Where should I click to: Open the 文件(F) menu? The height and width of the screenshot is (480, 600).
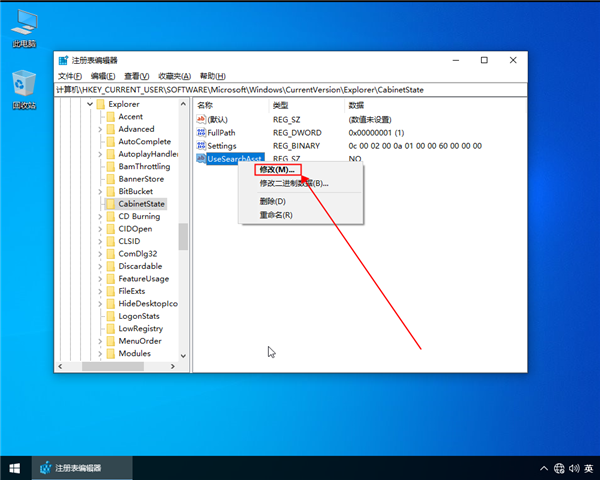(x=70, y=76)
